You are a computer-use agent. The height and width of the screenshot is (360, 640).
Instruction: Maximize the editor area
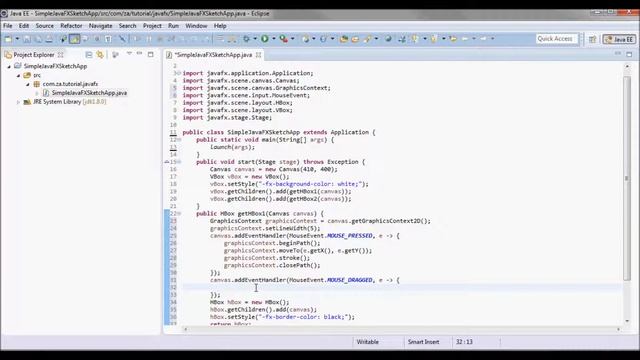tap(629, 54)
